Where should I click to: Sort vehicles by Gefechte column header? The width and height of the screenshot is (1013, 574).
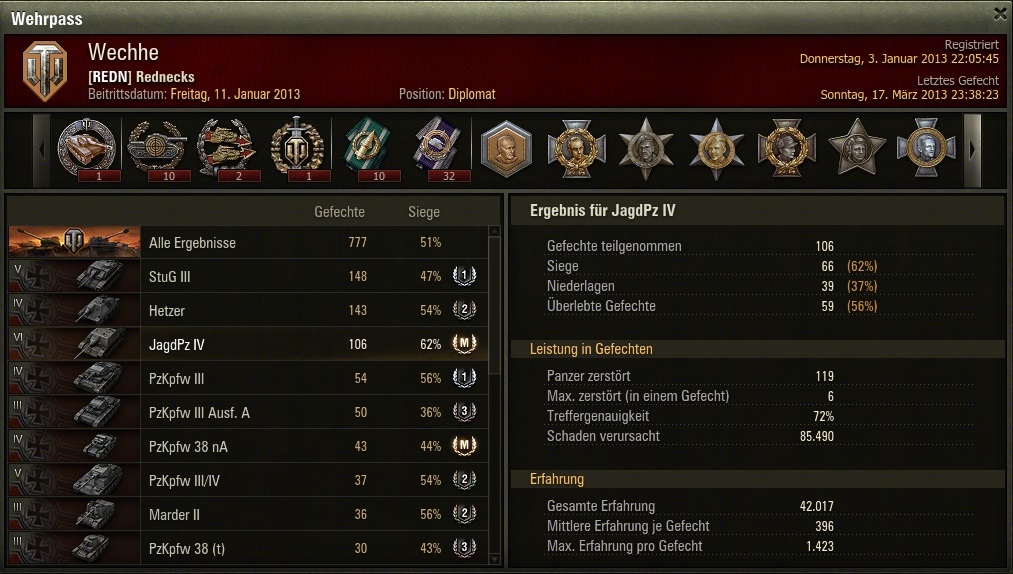coord(339,212)
